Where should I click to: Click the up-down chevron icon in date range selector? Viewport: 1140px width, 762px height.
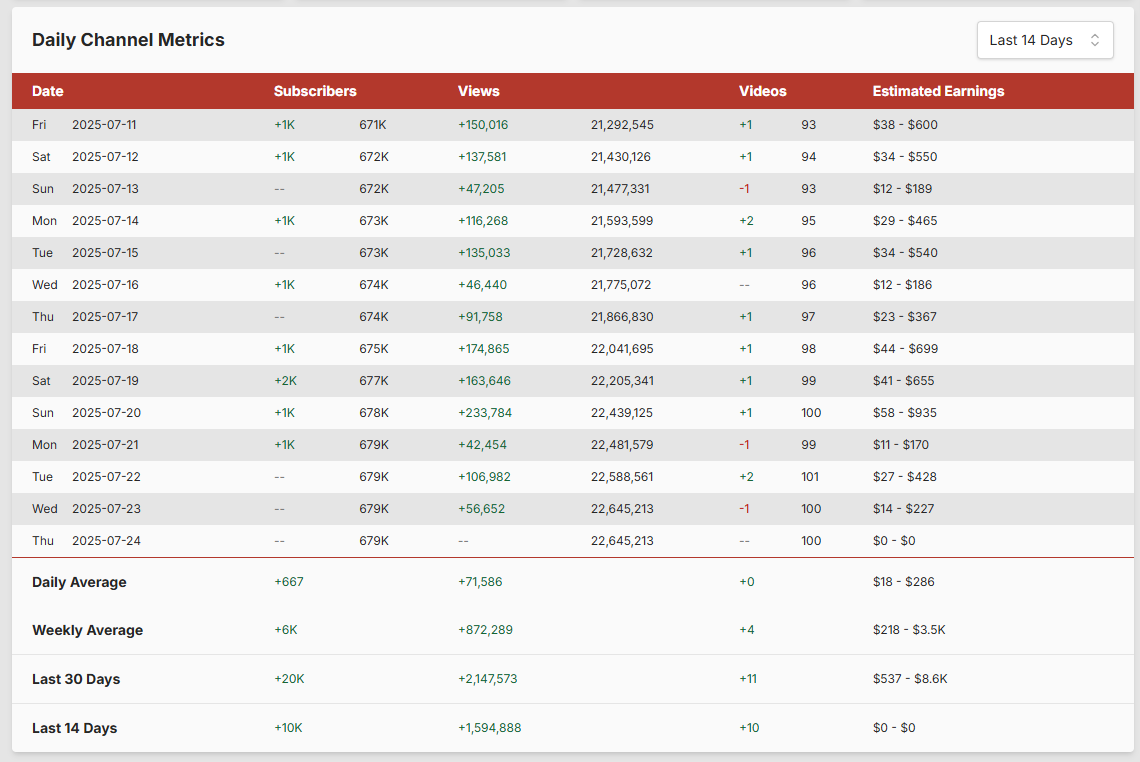click(x=1095, y=40)
